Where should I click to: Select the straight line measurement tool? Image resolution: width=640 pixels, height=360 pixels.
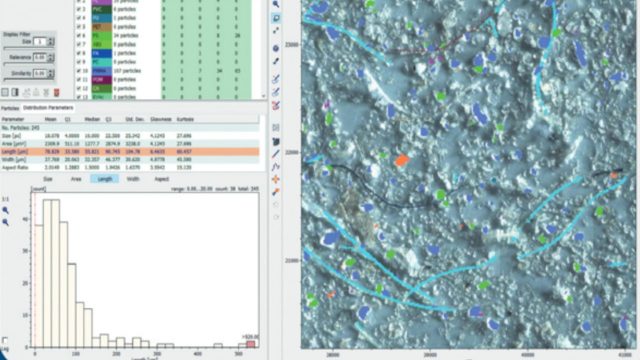(x=276, y=154)
